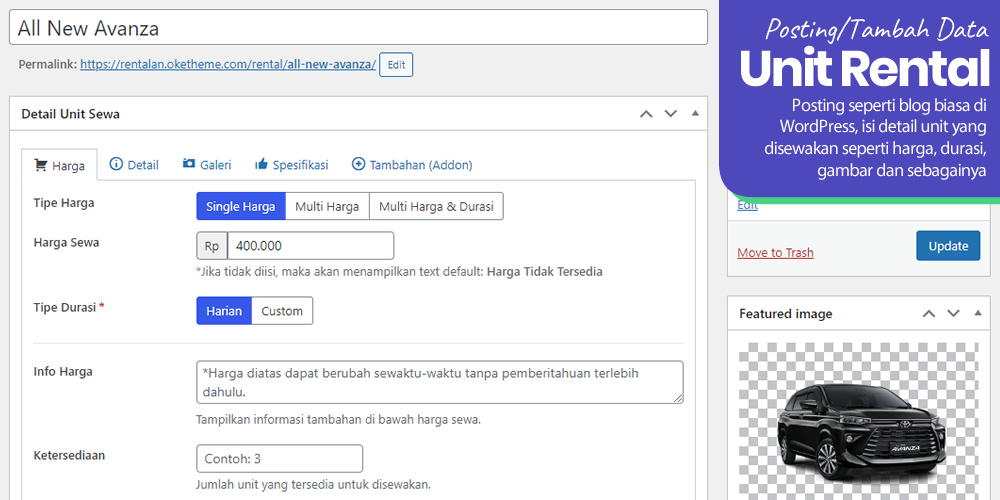Move Detail Unit Sewa panel up
Screen dimensions: 1000x500
tap(646, 114)
